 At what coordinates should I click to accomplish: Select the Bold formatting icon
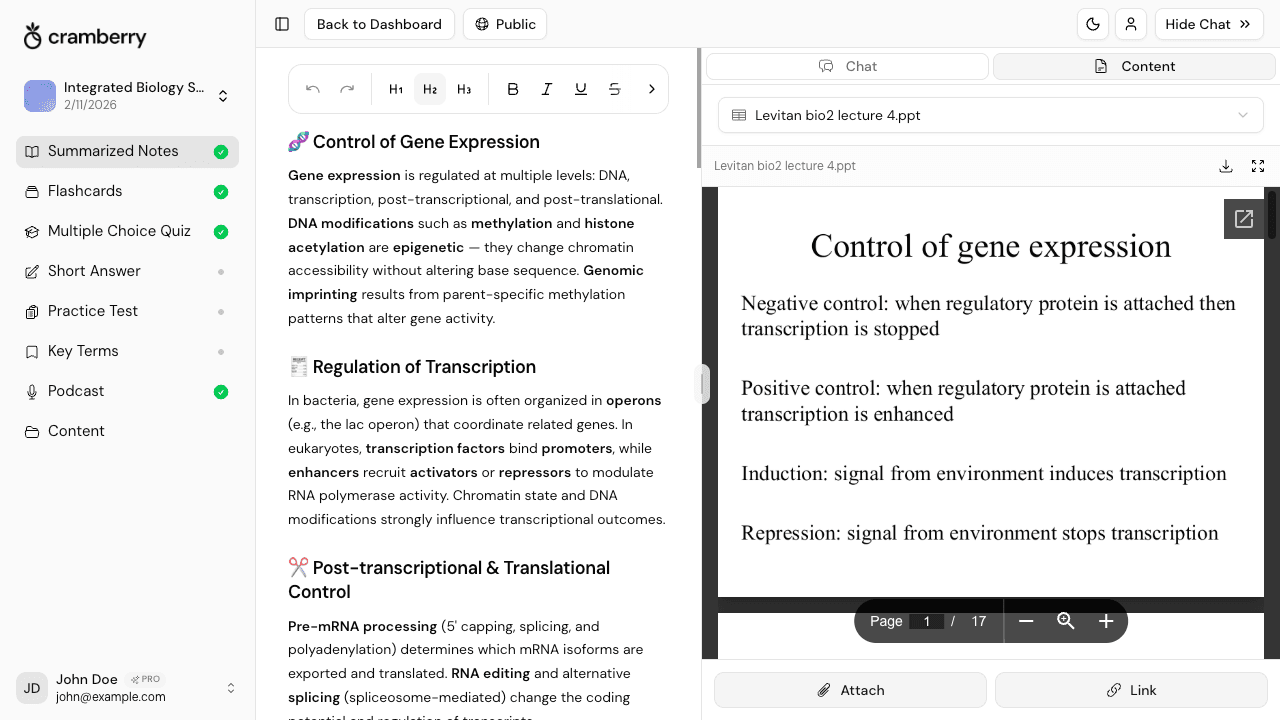[513, 89]
